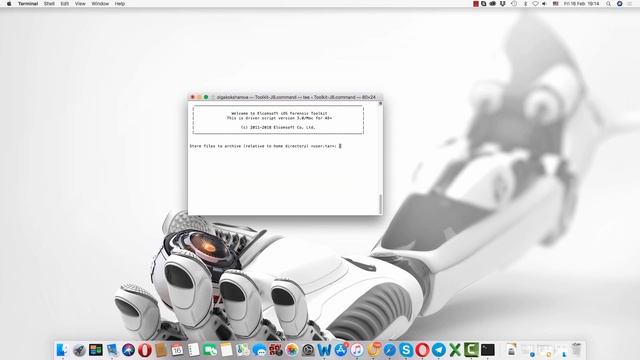Launch Microsoft Excel from the Dock
Viewport: 640px width, 360px height.
pos(455,350)
